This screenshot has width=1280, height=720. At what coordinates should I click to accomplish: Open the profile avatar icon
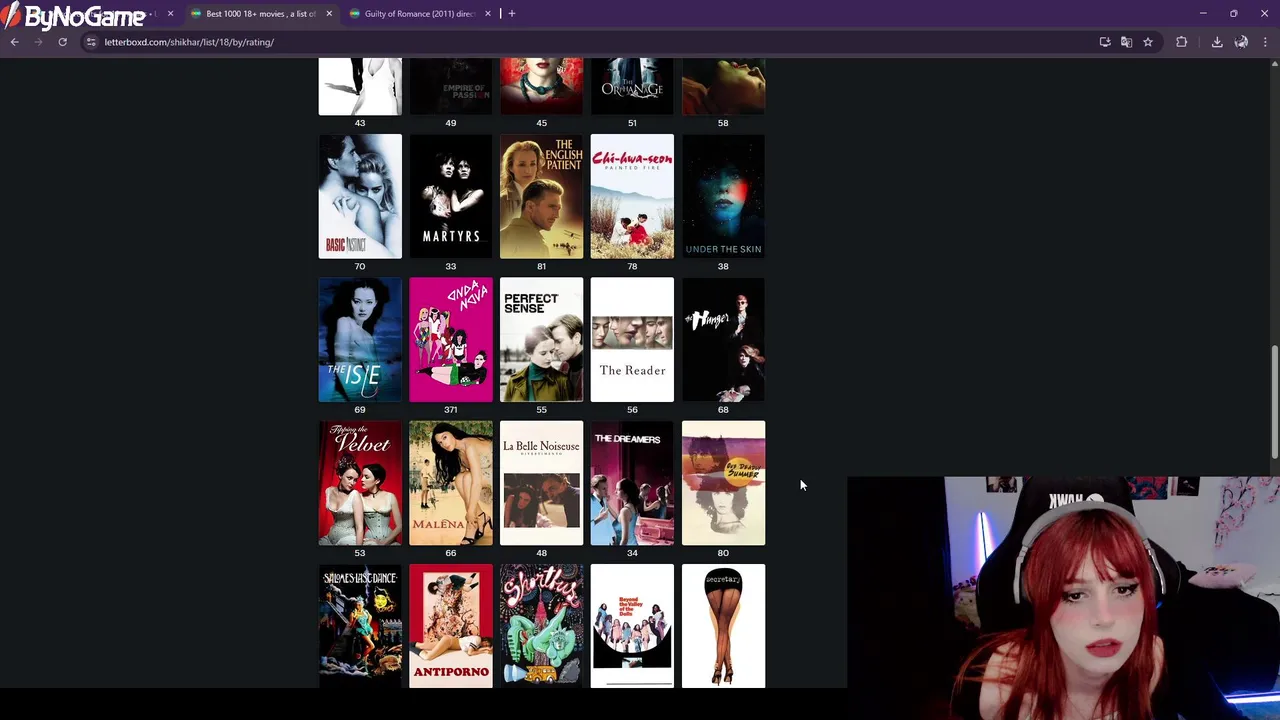pyautogui.click(x=1241, y=42)
